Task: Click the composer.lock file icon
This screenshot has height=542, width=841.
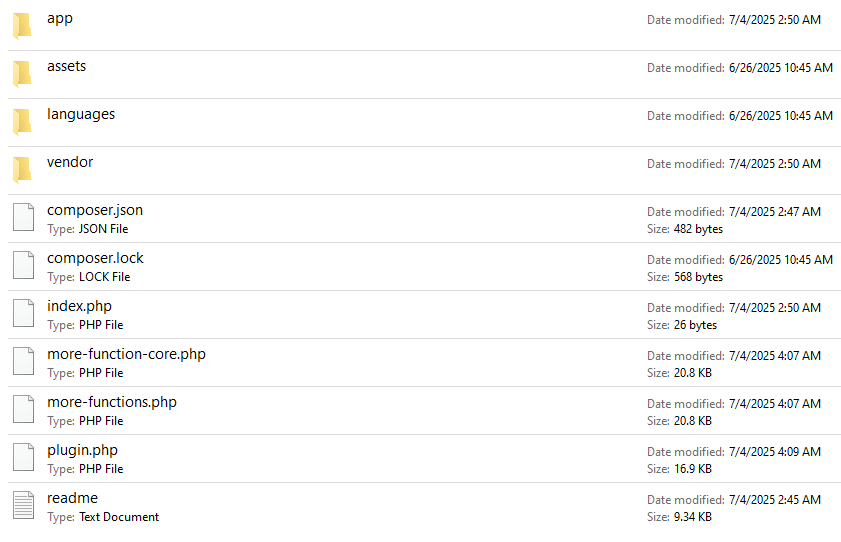Action: coord(22,265)
